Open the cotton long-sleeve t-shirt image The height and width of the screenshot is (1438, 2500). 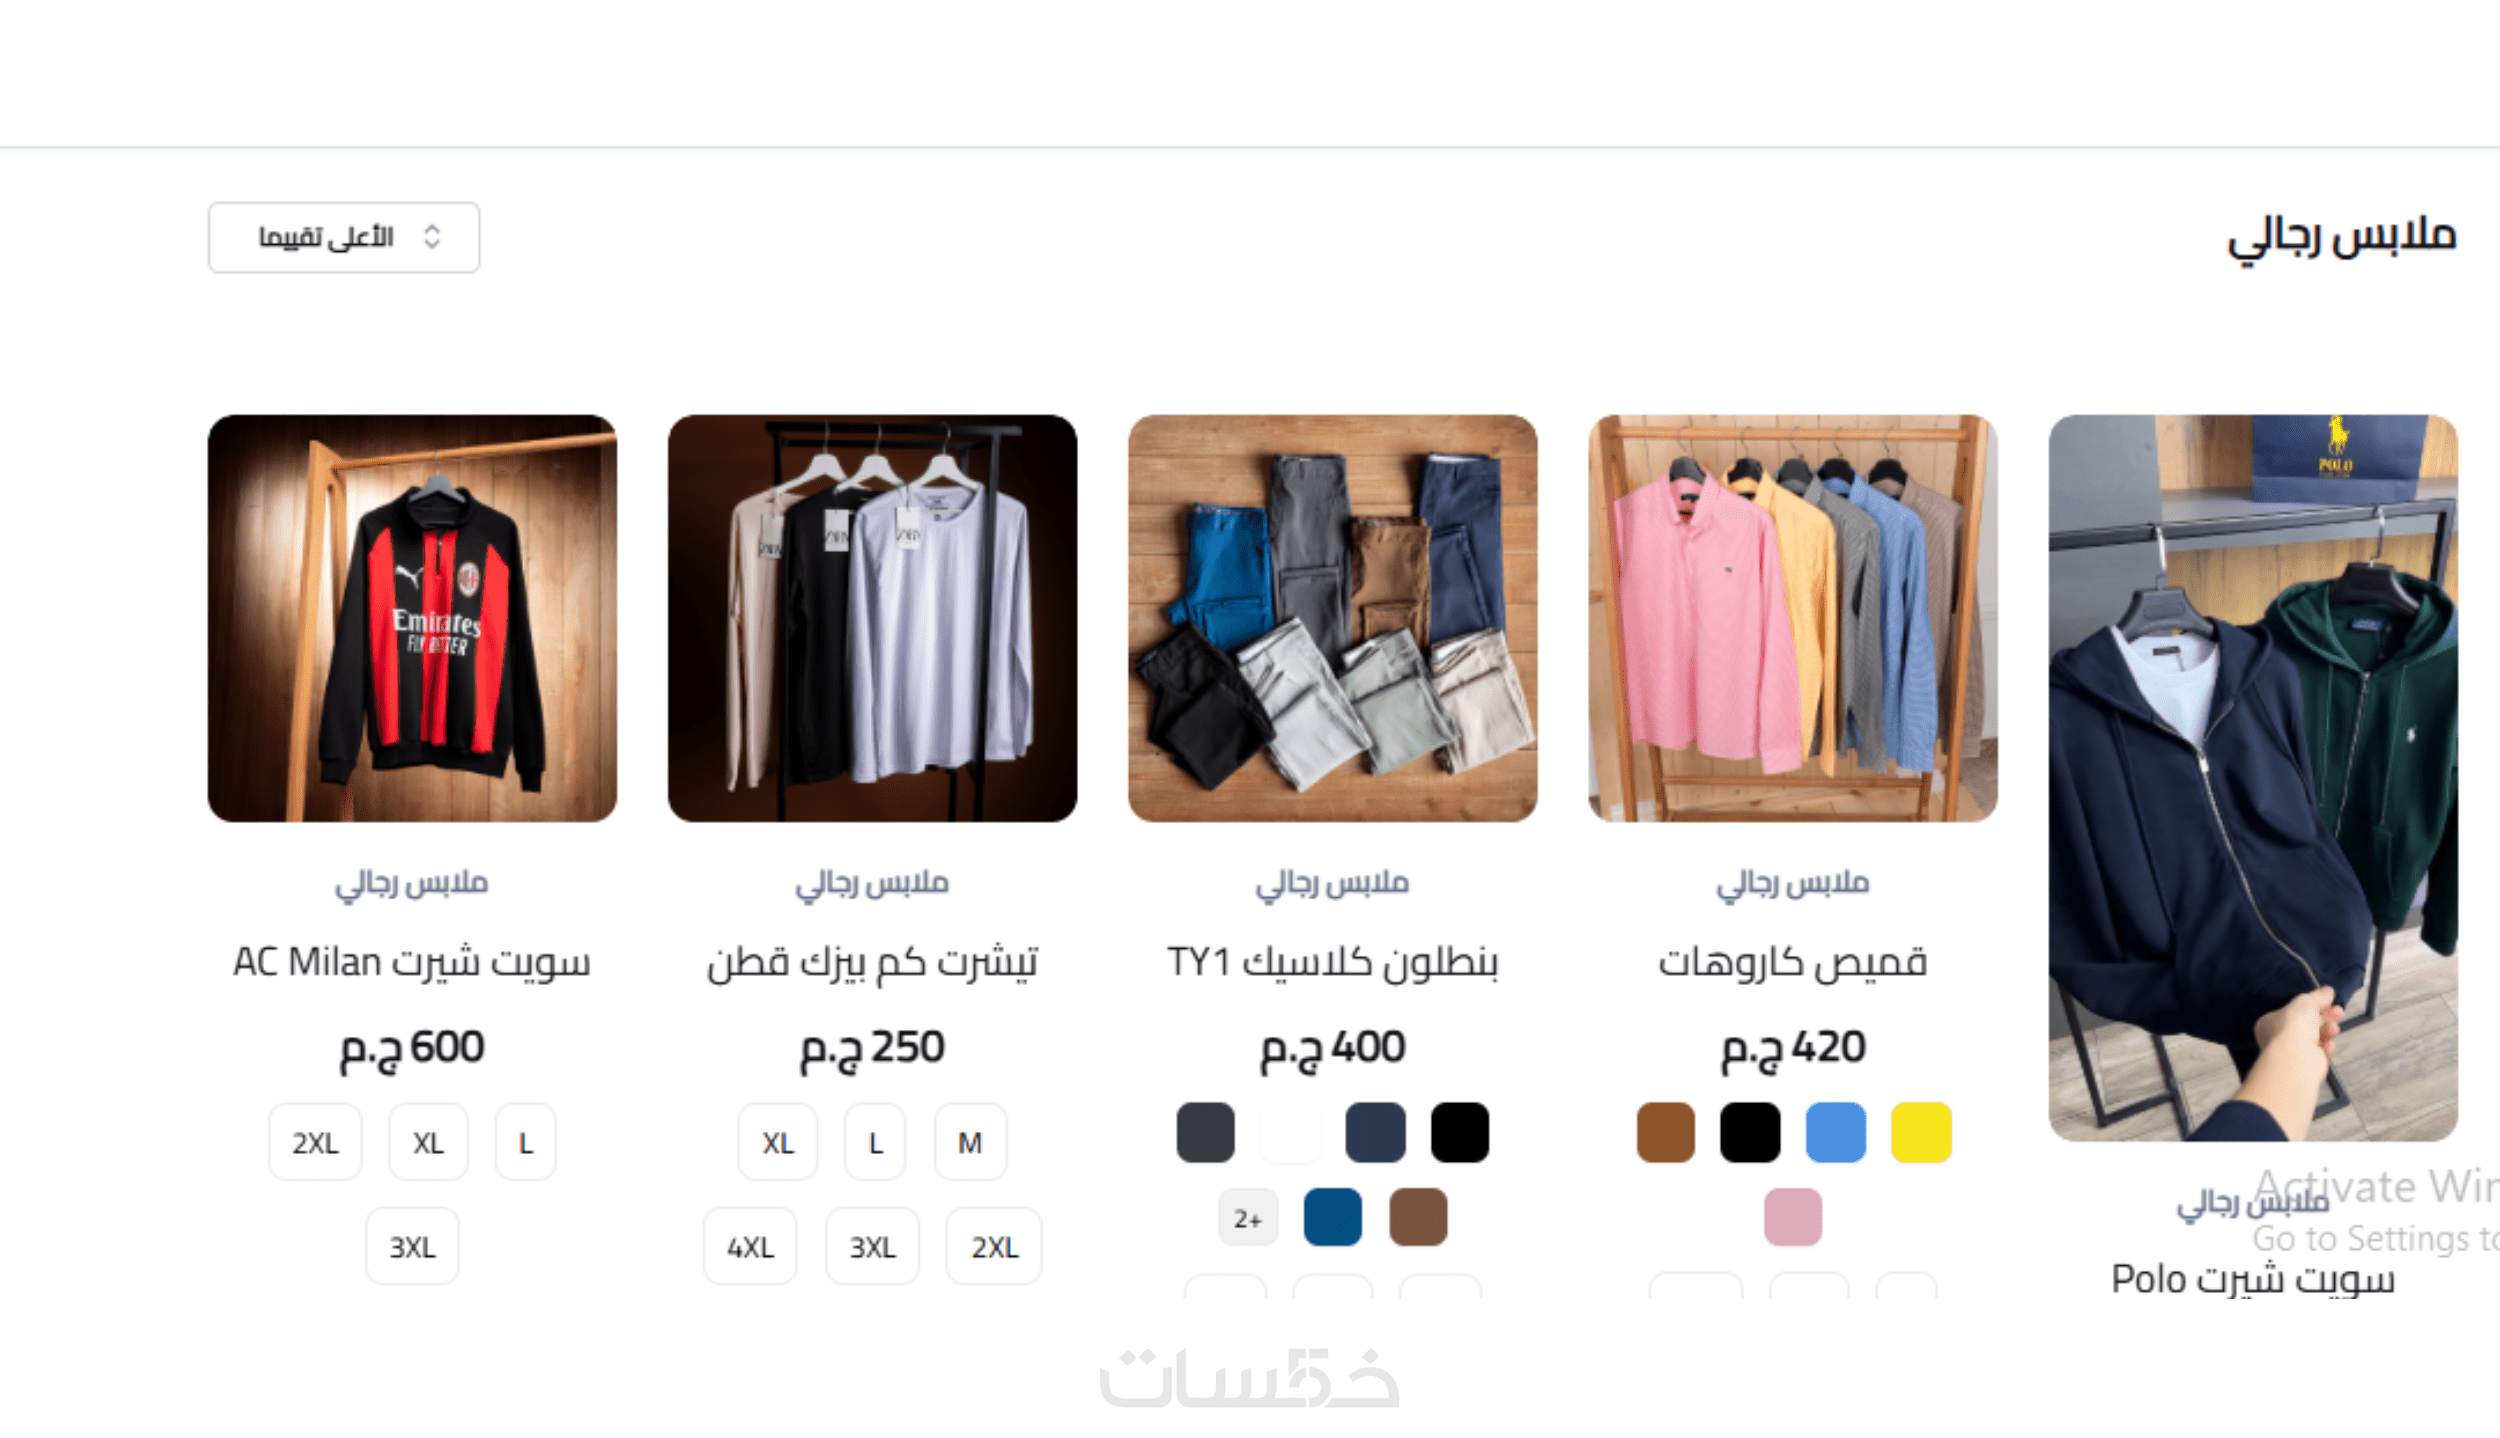(x=872, y=618)
